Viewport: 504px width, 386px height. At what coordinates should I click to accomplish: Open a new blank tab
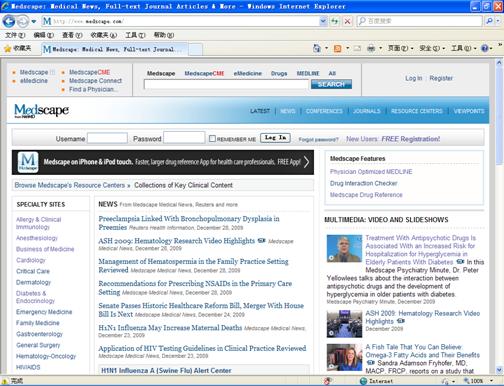[x=195, y=50]
